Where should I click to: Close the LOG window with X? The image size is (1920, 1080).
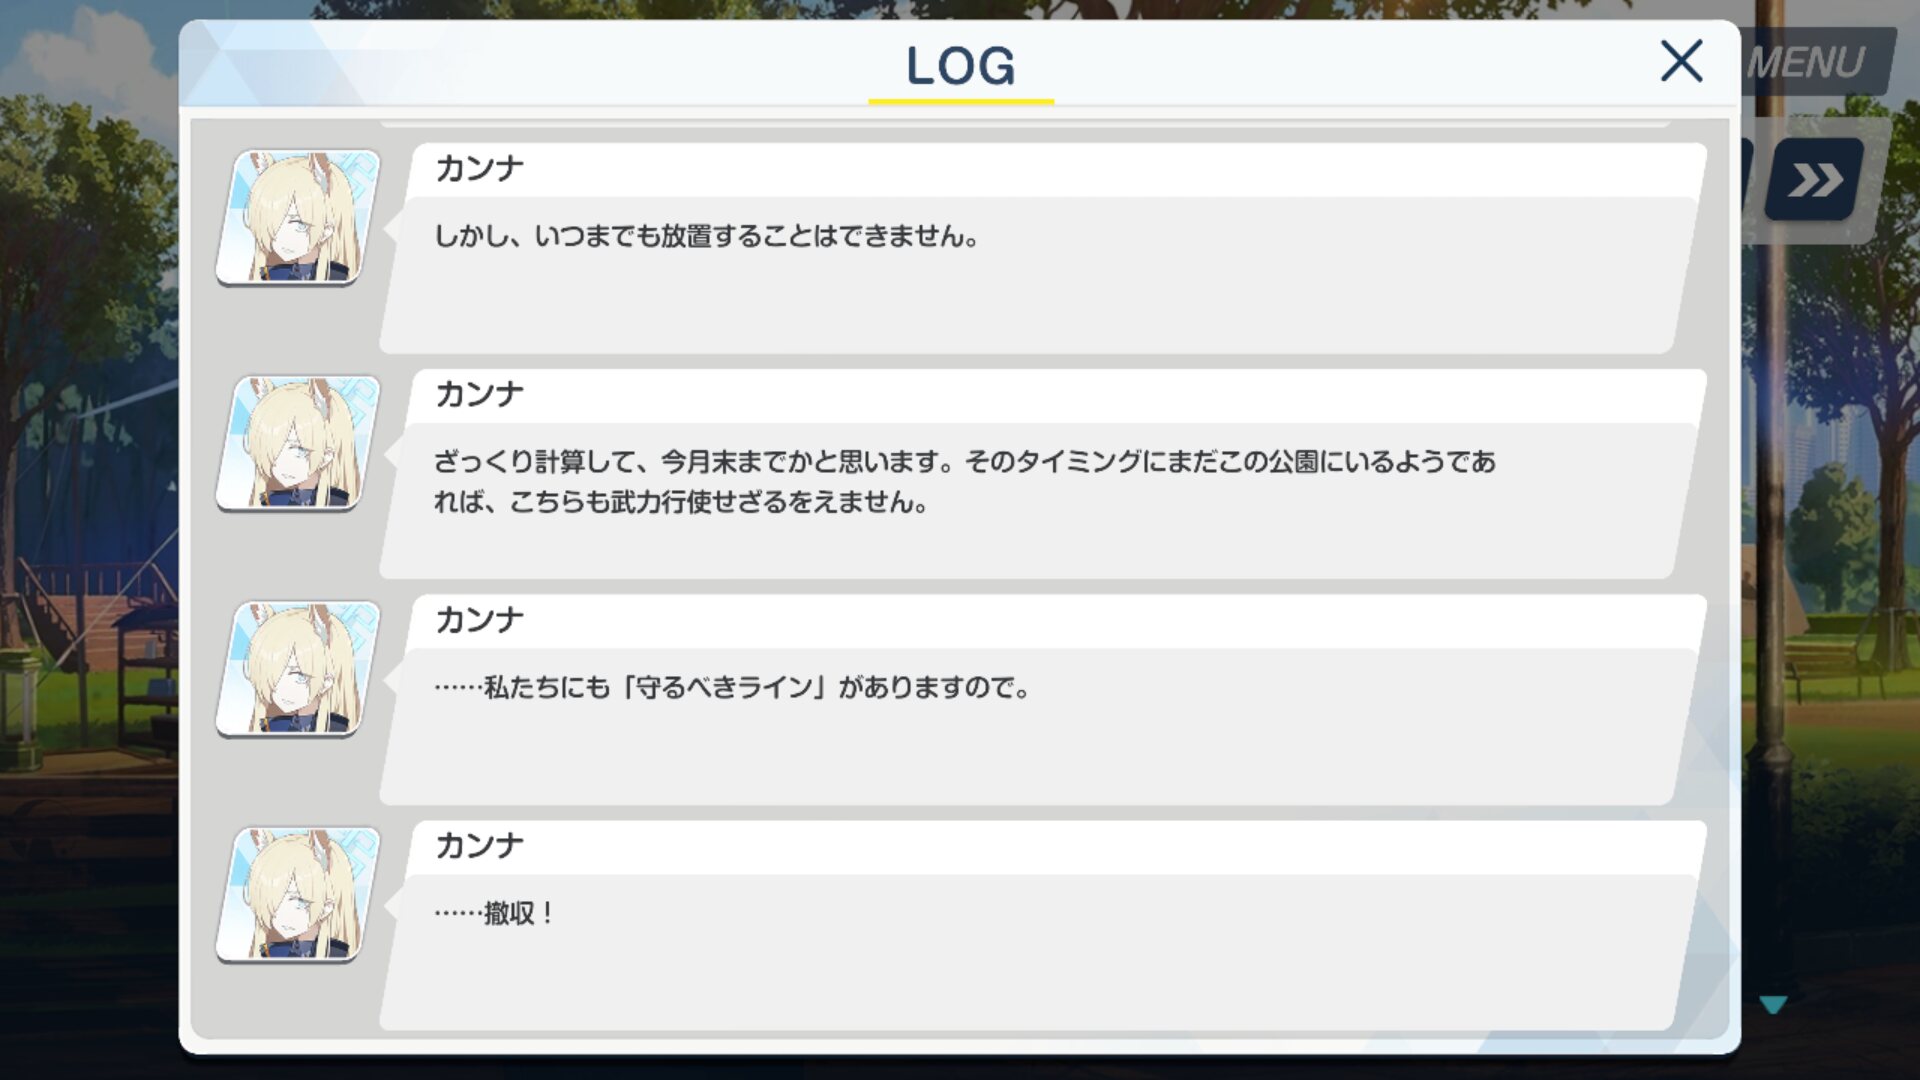click(x=1681, y=61)
